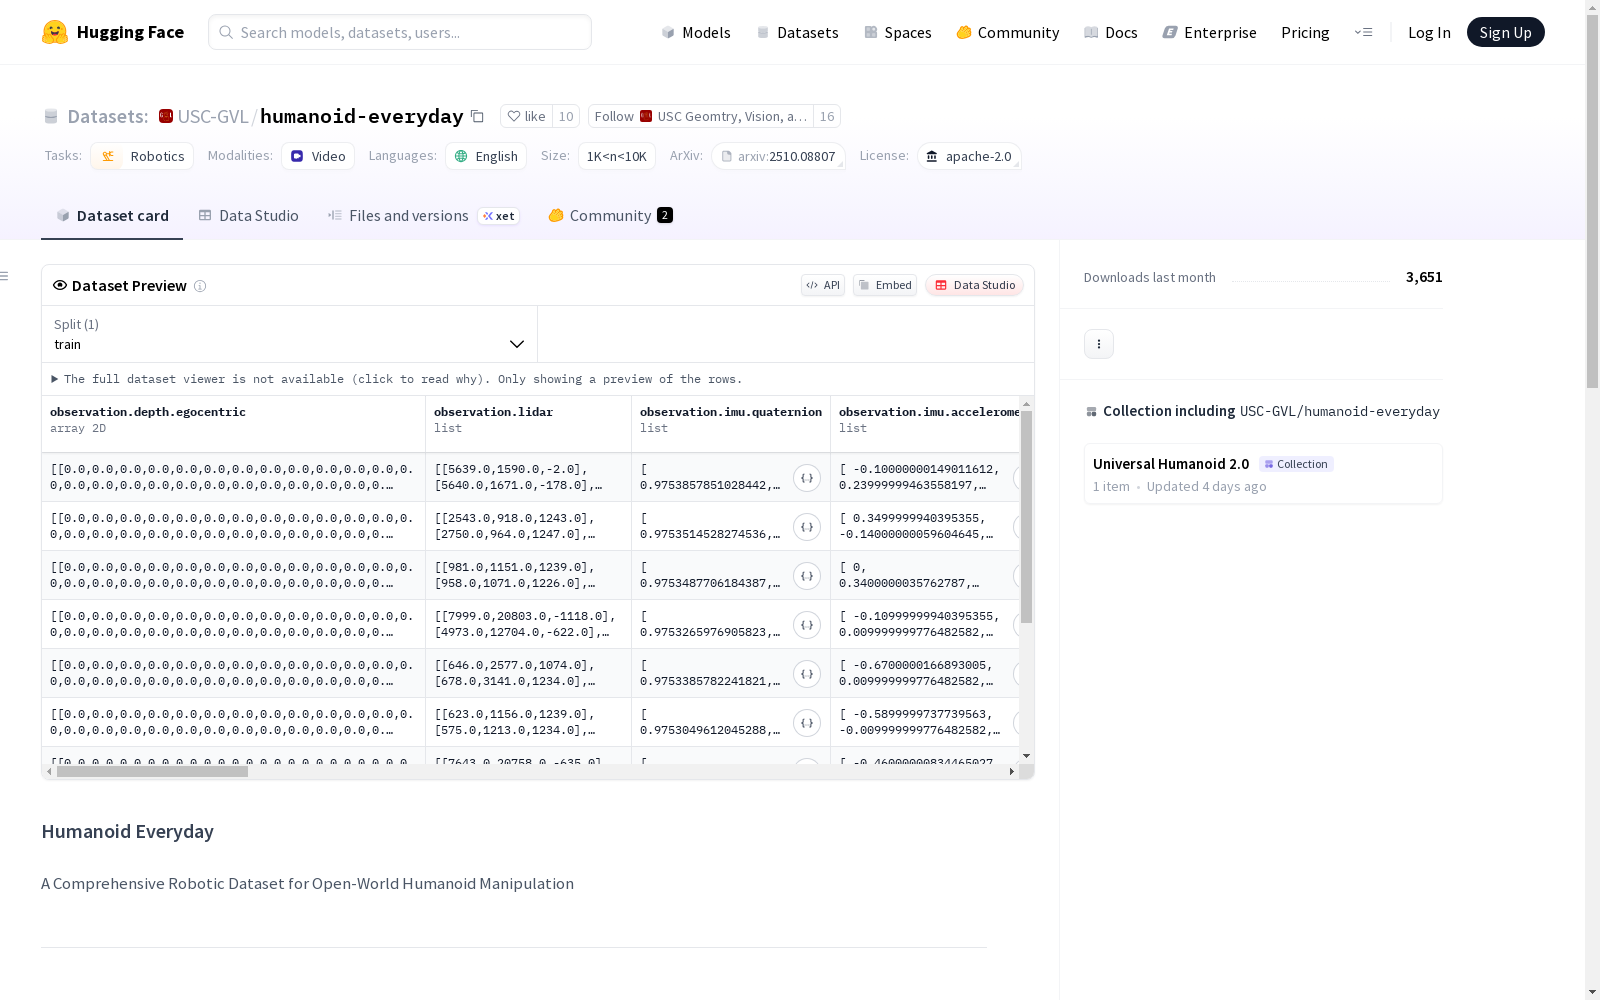Image resolution: width=1600 pixels, height=1000 pixels.
Task: Click the info icon beside Dataset Preview
Action: point(200,286)
